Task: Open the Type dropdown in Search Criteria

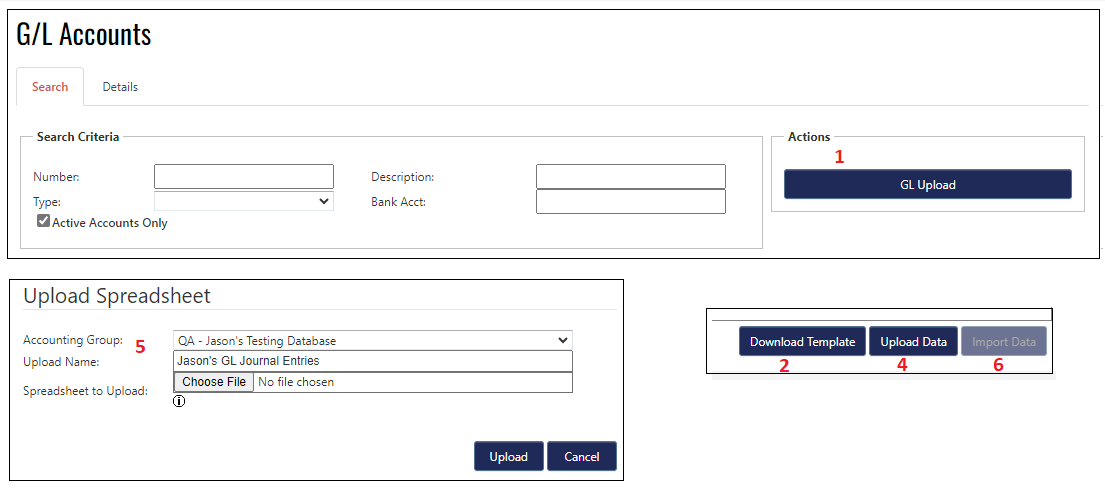Action: (243, 201)
